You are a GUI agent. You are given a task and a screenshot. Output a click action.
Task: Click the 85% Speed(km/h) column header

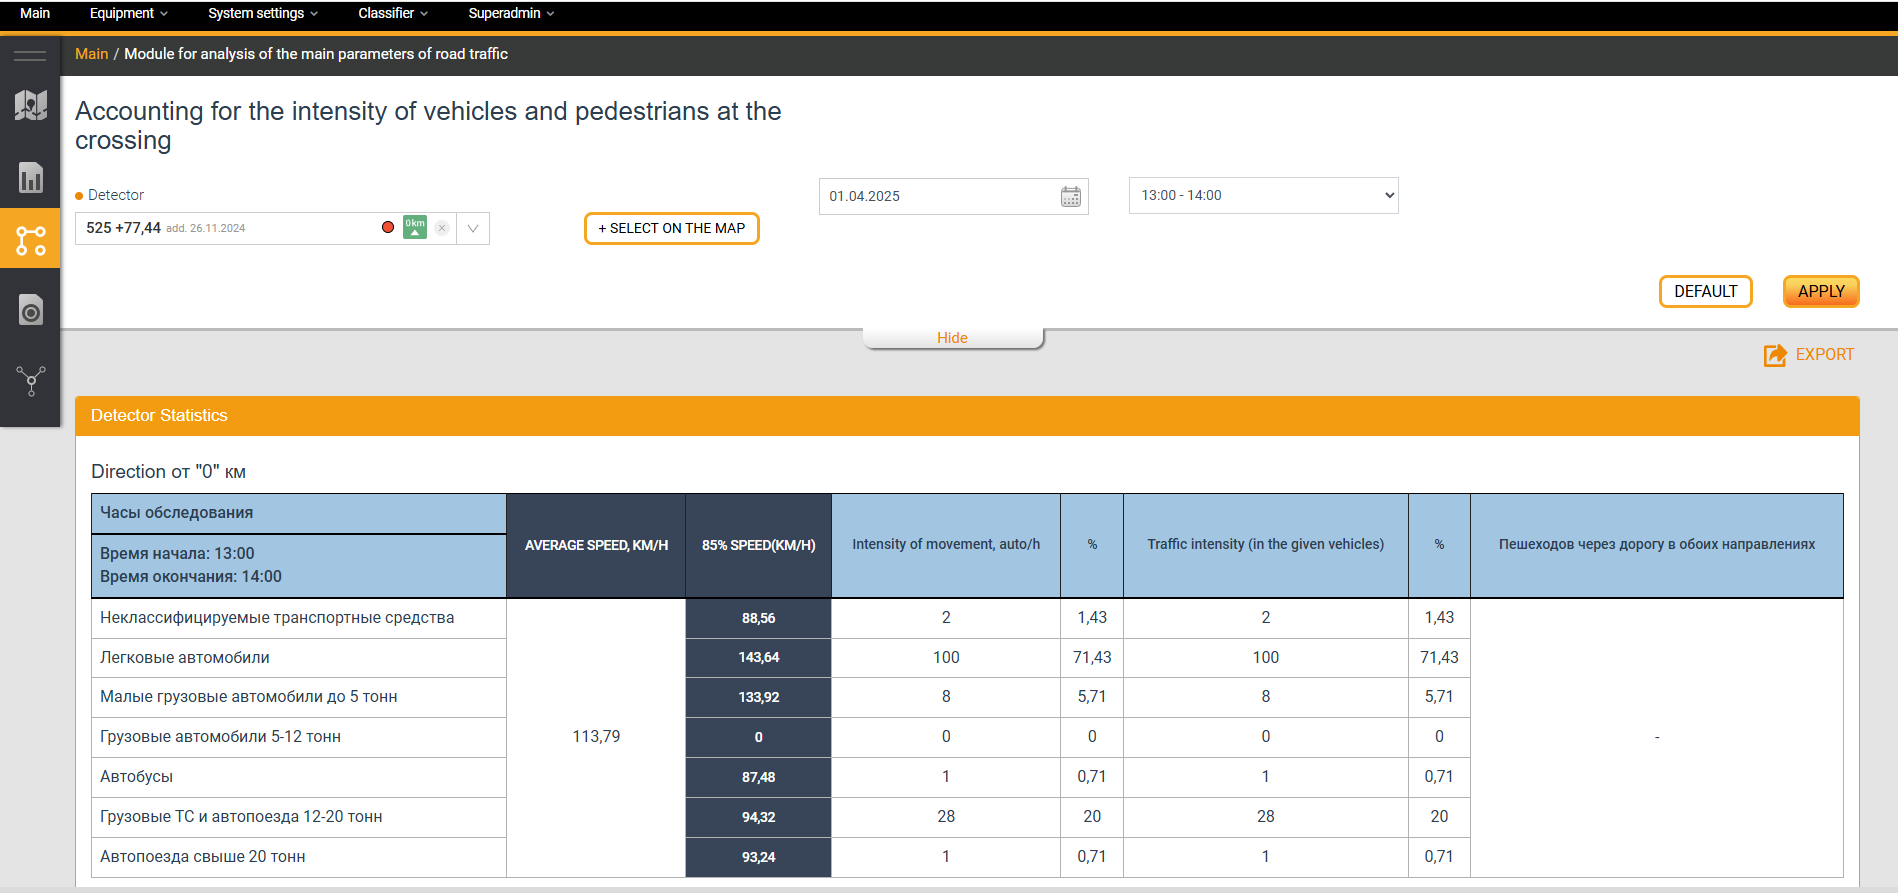pos(759,546)
